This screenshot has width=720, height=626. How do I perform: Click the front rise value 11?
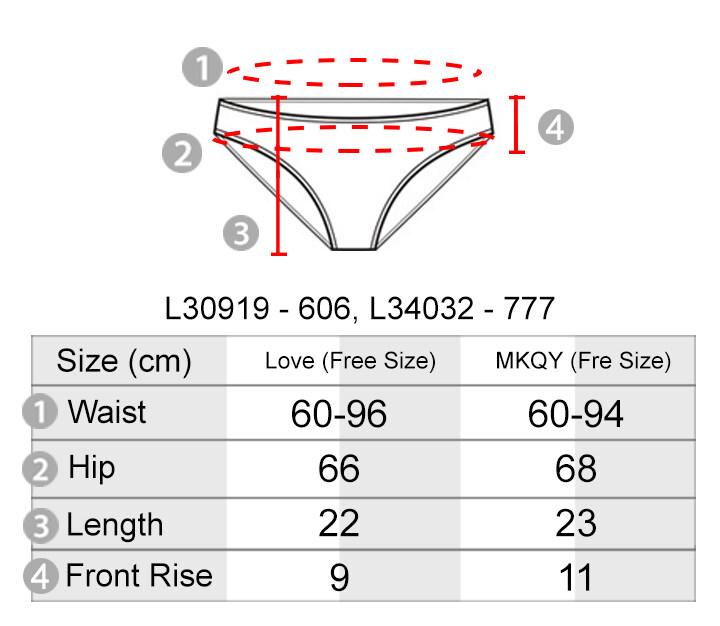tap(576, 577)
